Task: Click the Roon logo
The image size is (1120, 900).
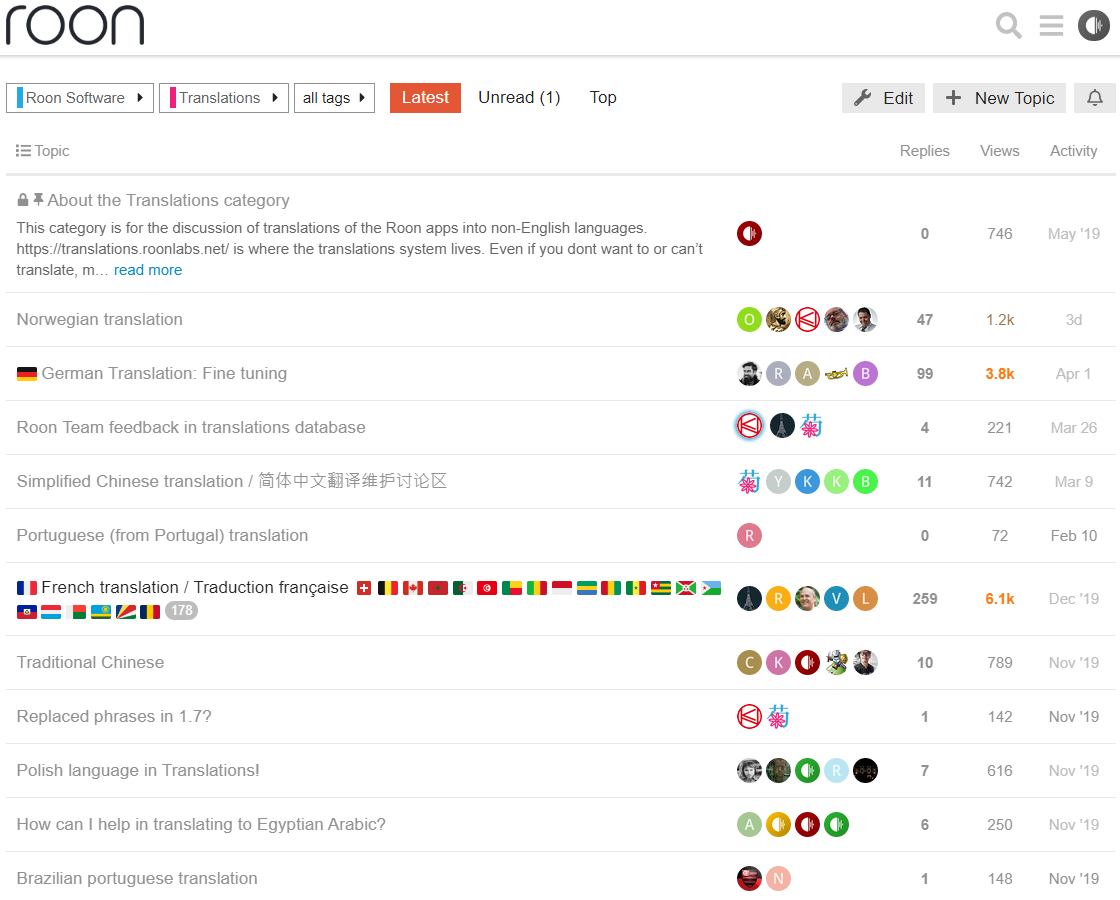Action: click(75, 26)
